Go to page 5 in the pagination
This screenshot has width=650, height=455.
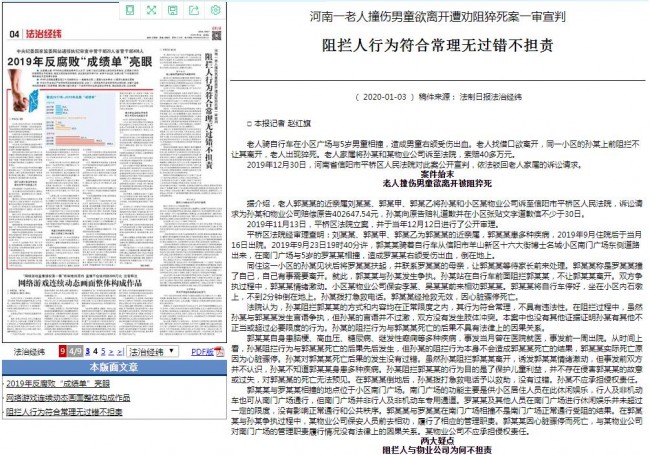point(103,351)
